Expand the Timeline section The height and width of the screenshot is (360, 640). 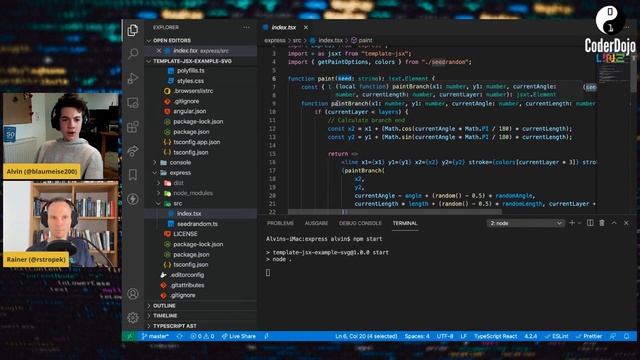(165, 316)
